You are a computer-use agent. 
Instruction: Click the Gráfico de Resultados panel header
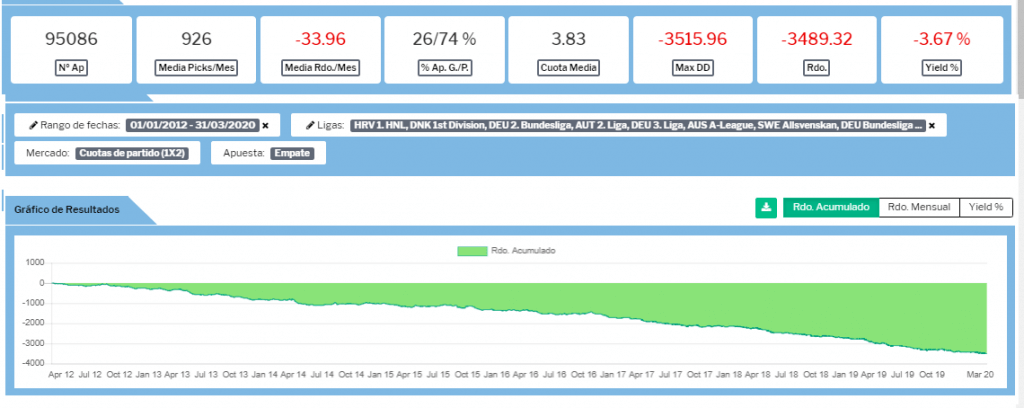pyautogui.click(x=67, y=210)
